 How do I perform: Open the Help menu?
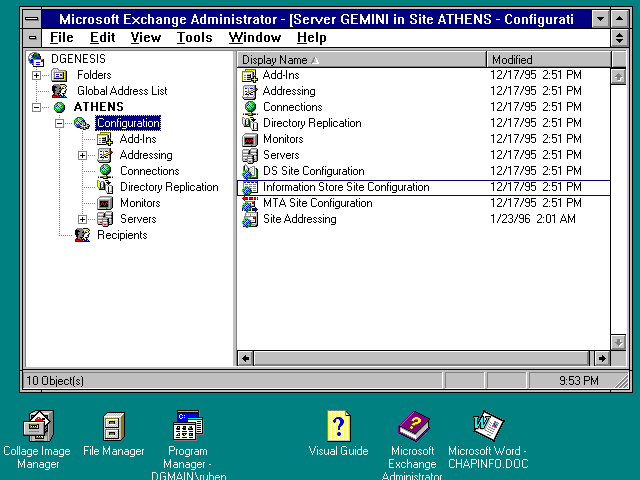[311, 38]
